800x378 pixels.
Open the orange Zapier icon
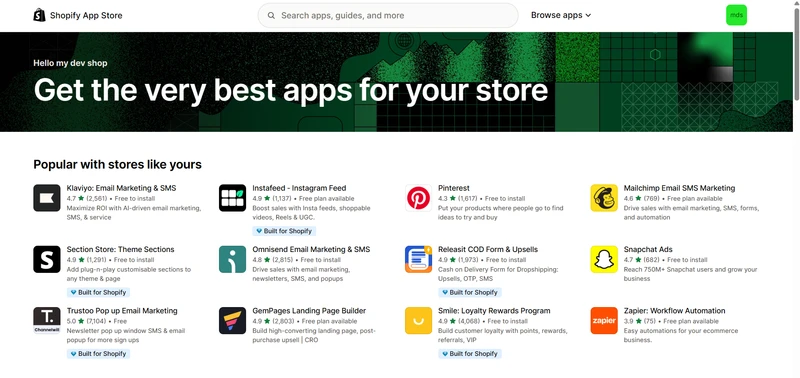pos(604,320)
